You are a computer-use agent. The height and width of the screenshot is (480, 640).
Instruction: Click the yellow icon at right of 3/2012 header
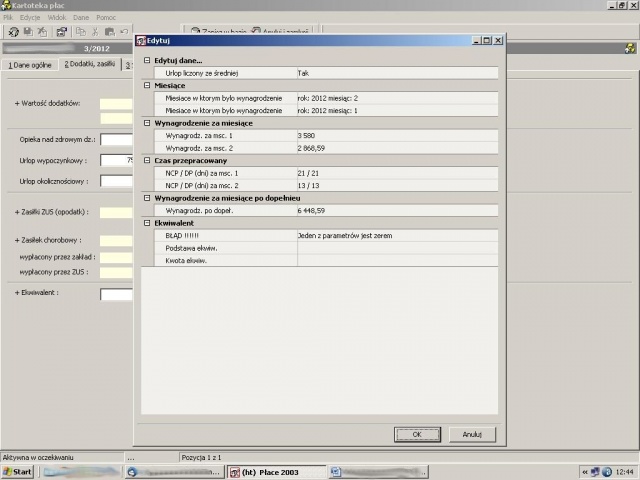pos(630,48)
